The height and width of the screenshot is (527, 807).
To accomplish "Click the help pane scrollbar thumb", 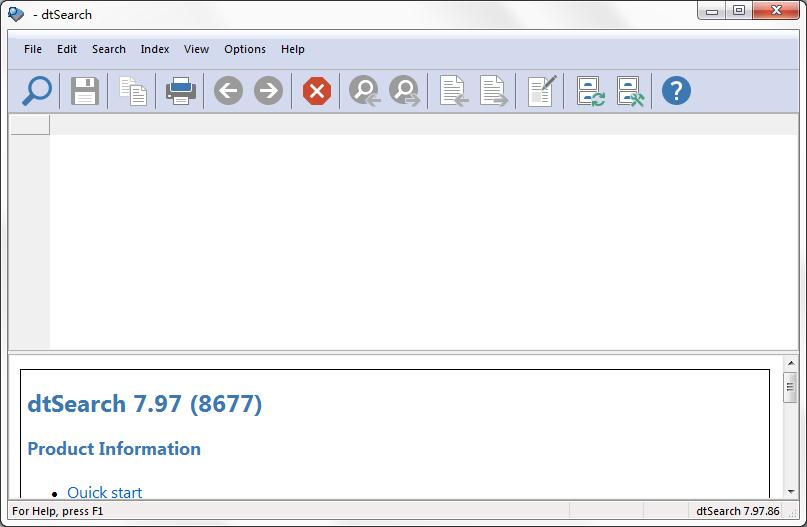I will click(x=790, y=387).
